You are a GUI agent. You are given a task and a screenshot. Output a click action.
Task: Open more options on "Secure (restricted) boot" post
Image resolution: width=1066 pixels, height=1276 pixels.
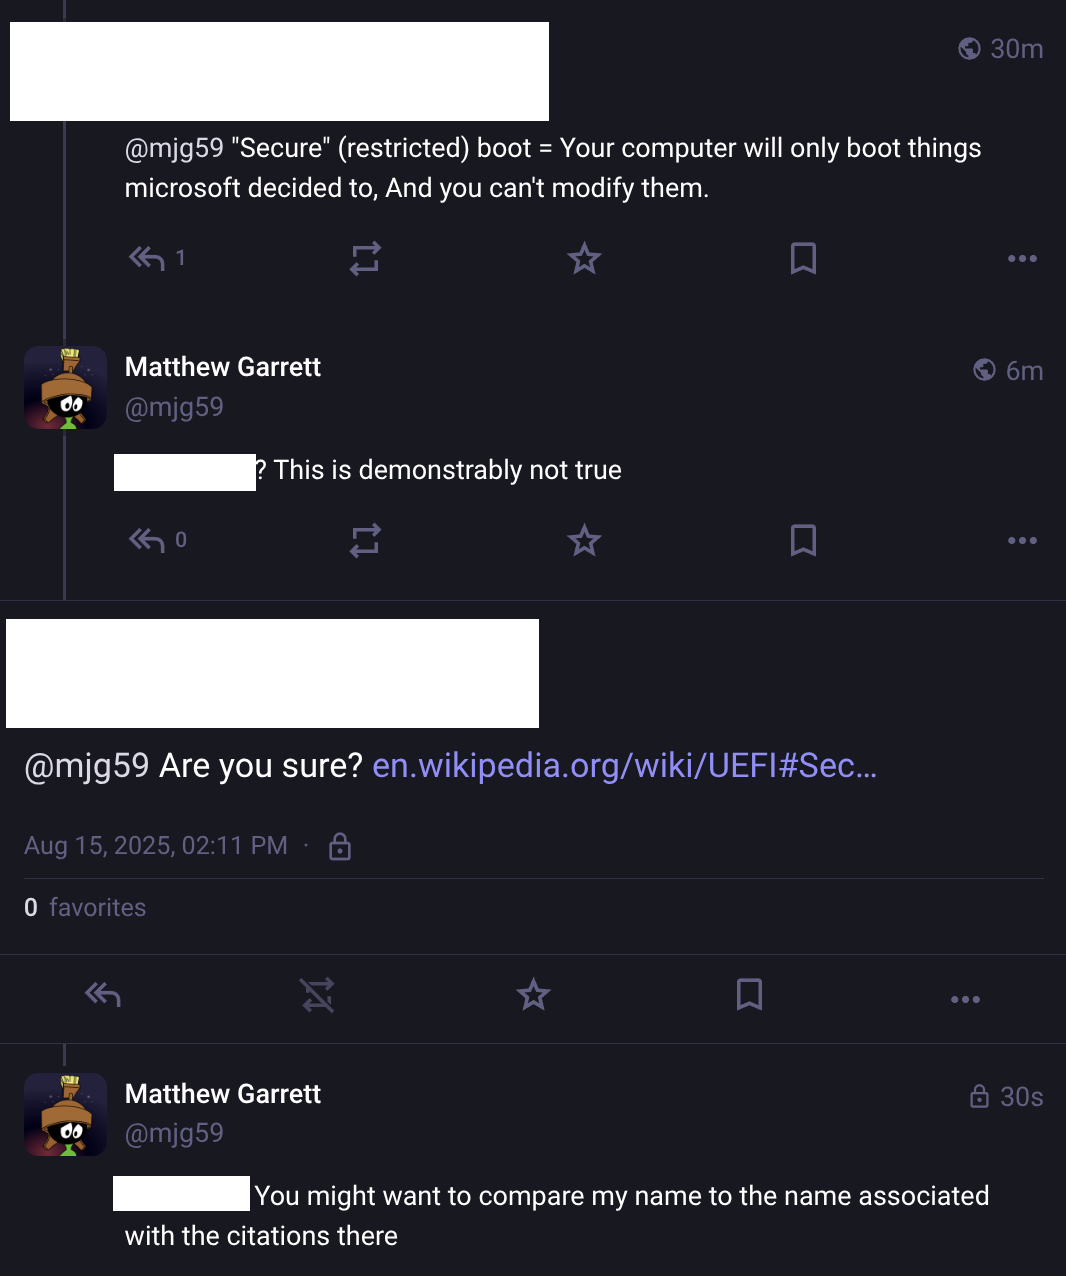[1022, 259]
